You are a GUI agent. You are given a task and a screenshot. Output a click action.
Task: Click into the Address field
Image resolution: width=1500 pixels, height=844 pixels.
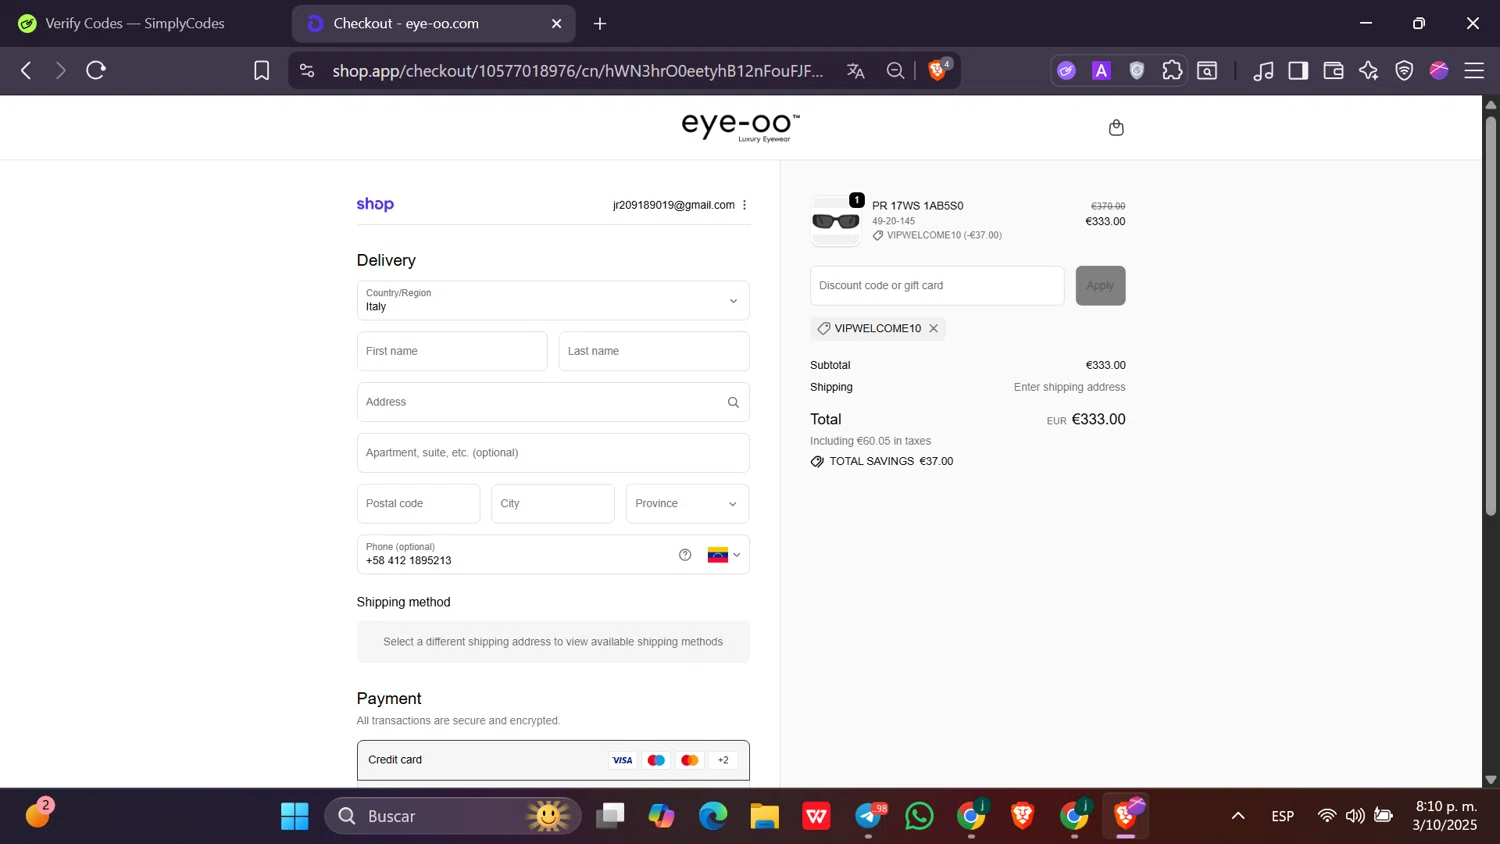coord(553,402)
